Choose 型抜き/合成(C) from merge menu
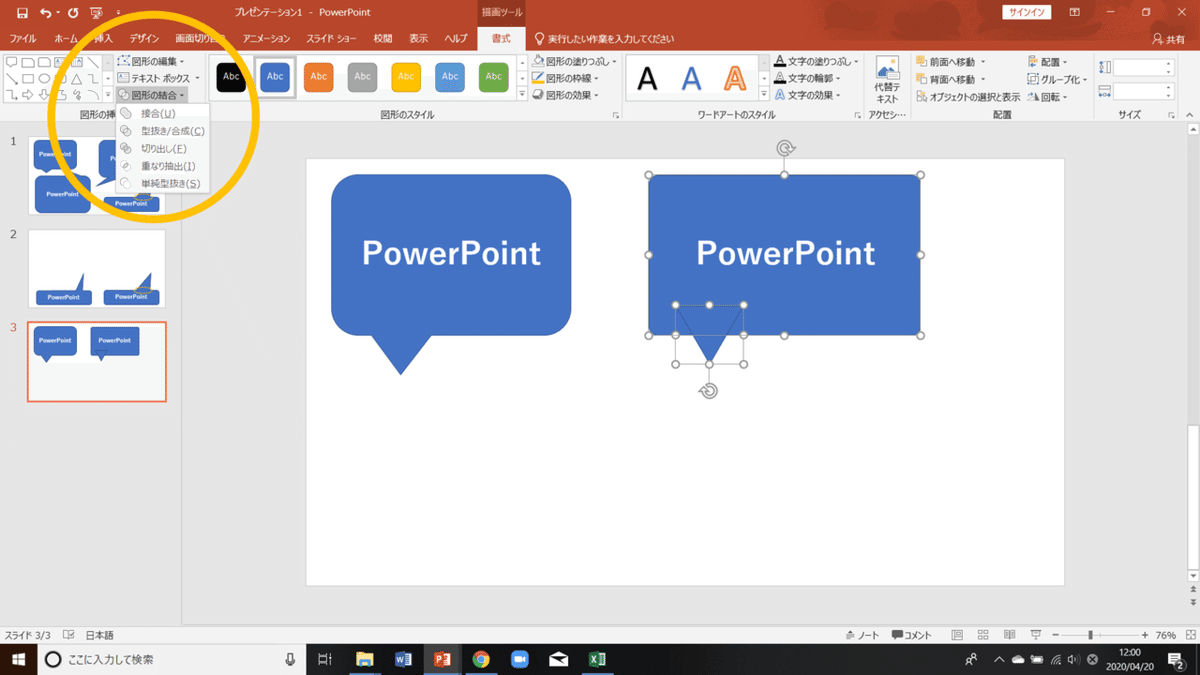Screen dimensions: 1200x675 coord(162,131)
